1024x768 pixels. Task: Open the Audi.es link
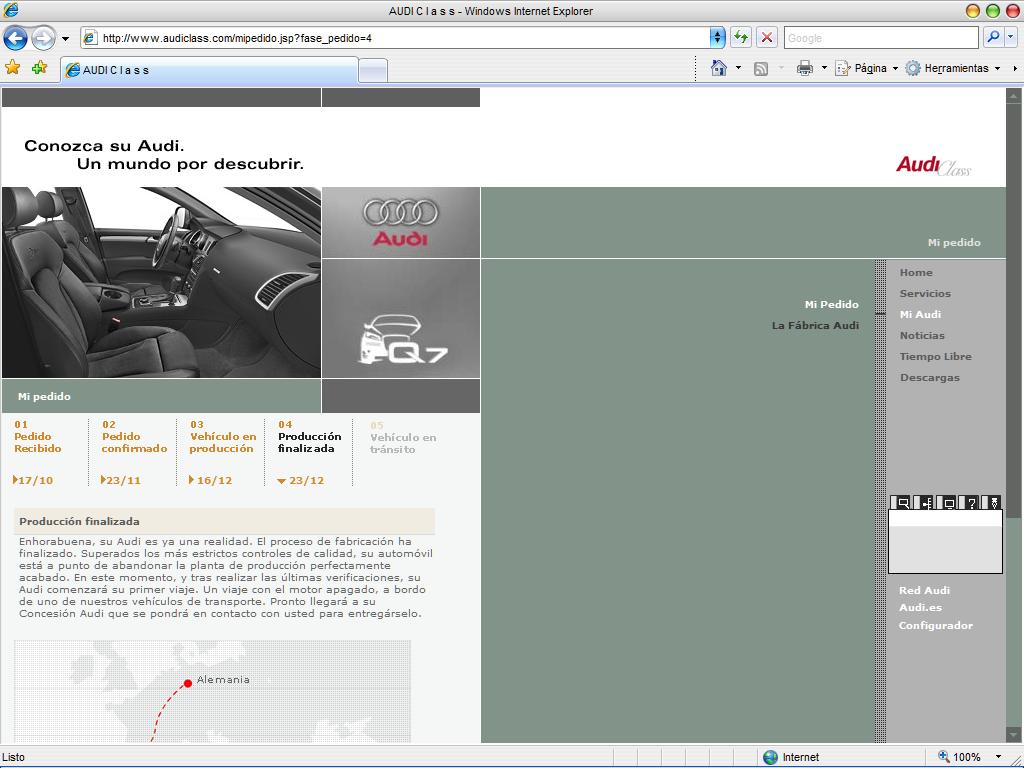click(x=920, y=607)
